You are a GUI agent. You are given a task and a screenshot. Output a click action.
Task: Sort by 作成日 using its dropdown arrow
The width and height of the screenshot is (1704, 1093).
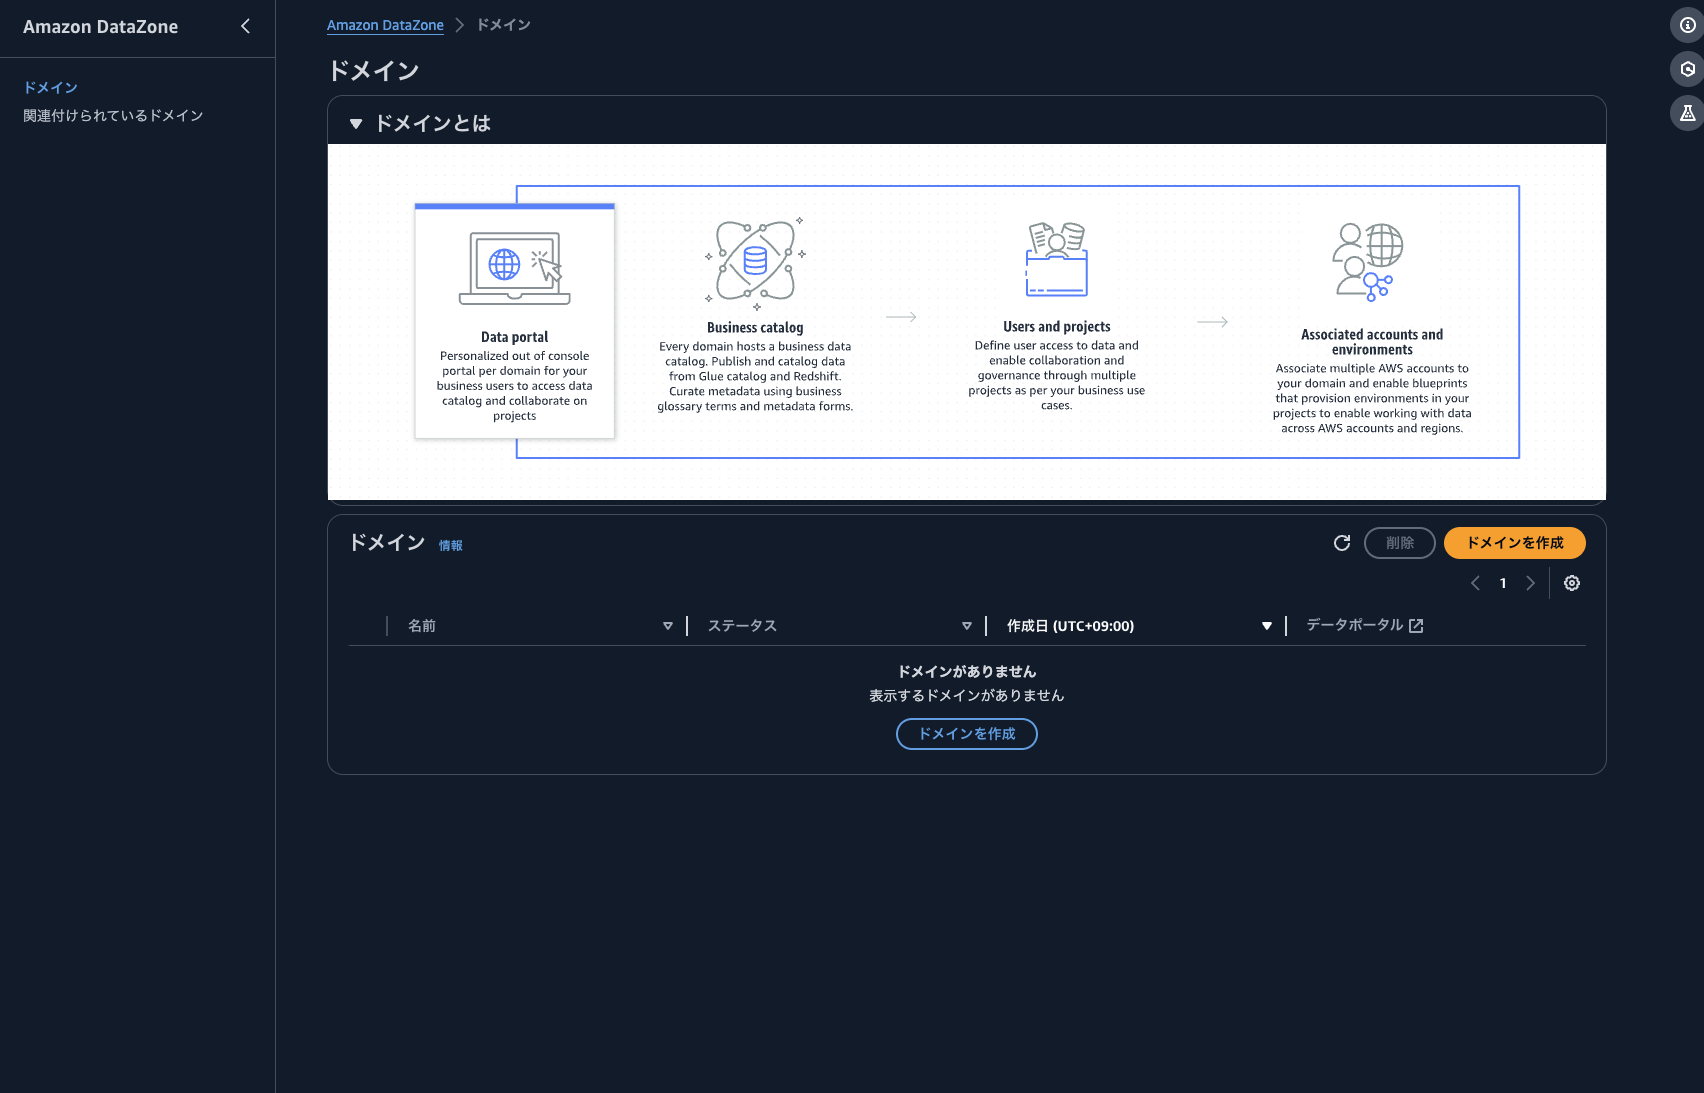pyautogui.click(x=1266, y=625)
